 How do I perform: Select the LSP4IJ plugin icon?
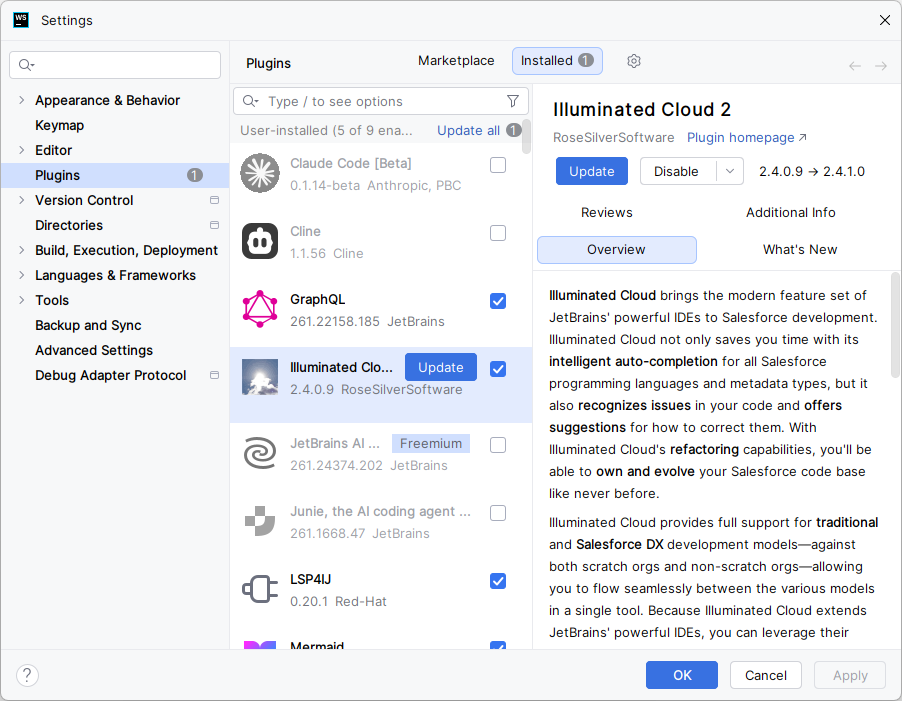tap(260, 589)
